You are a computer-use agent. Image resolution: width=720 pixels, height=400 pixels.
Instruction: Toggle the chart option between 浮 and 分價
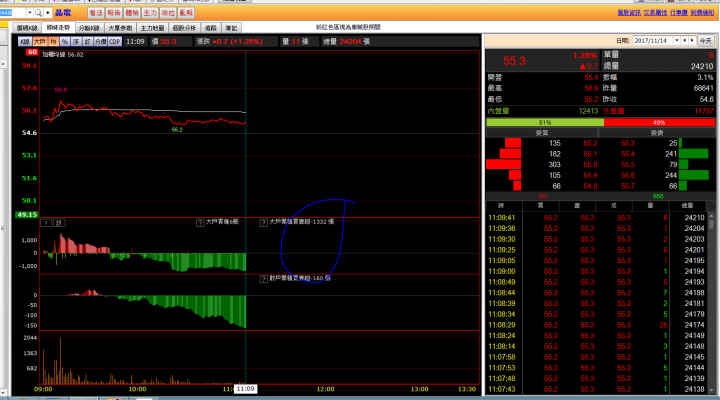click(x=87, y=41)
